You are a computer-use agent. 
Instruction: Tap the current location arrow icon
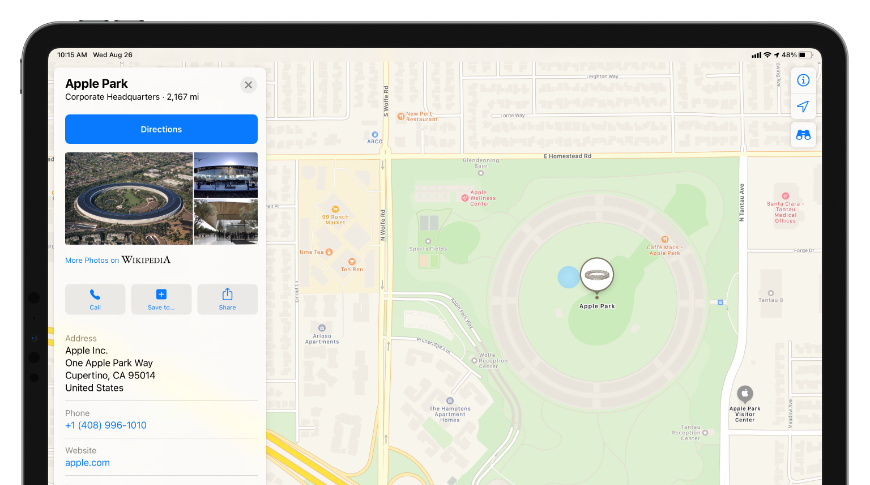(x=802, y=107)
